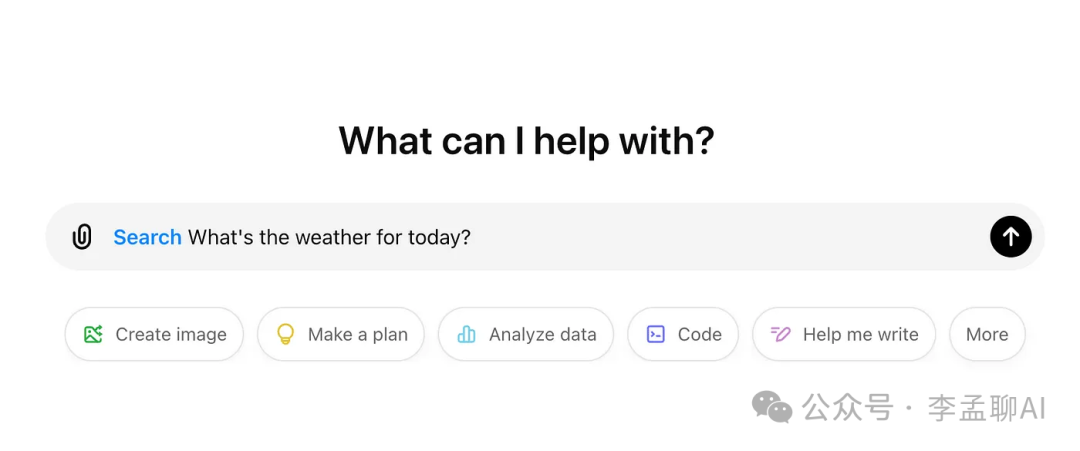Select the Create image text label

(x=171, y=335)
